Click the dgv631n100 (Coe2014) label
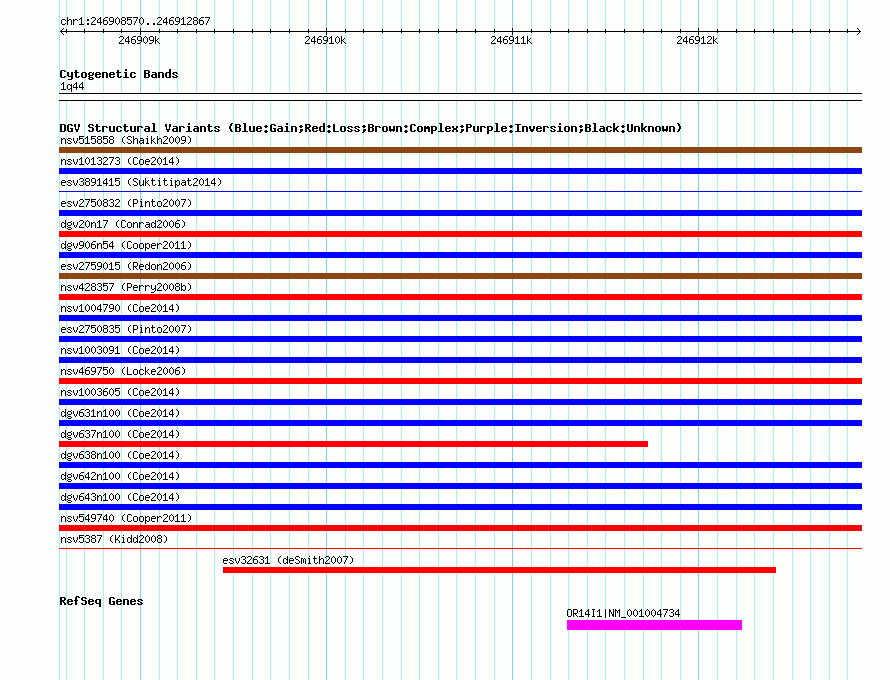The height and width of the screenshot is (680, 890). pyautogui.click(x=120, y=413)
